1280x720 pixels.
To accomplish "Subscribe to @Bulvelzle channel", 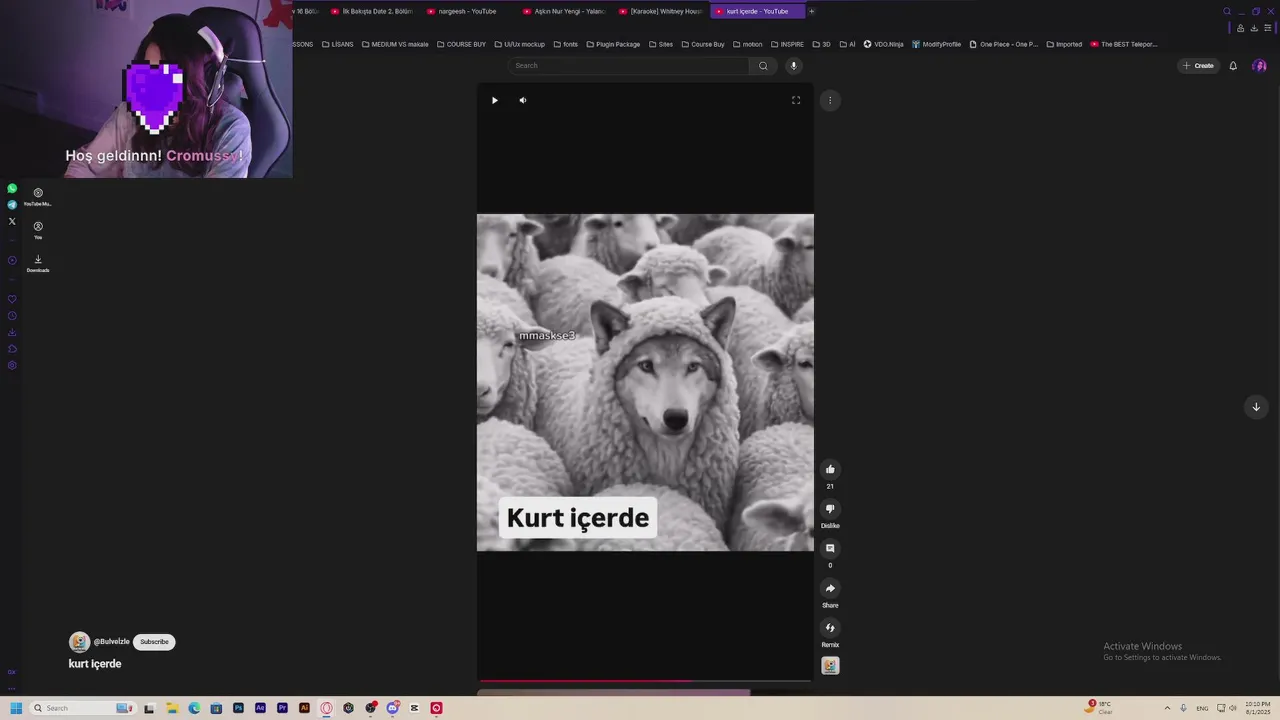I will pos(154,642).
